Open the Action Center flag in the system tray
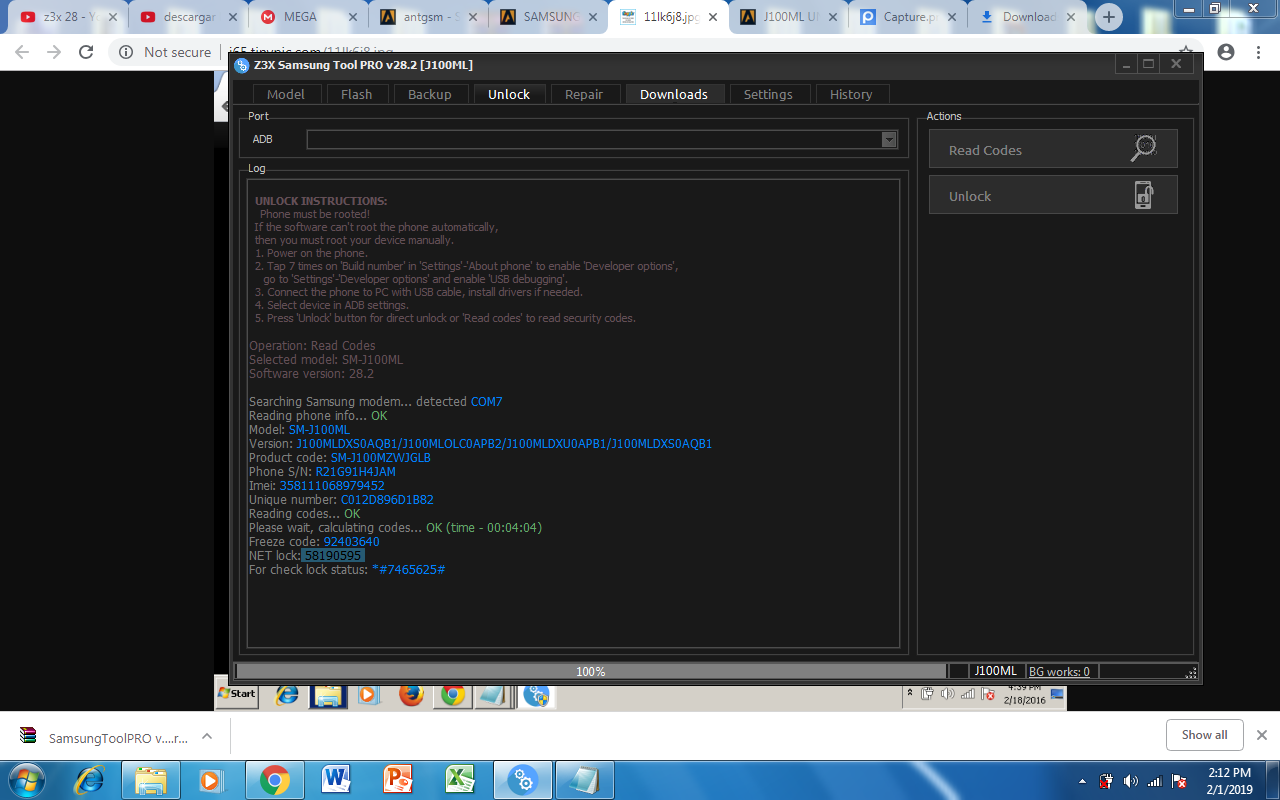This screenshot has width=1280, height=800. 1179,780
